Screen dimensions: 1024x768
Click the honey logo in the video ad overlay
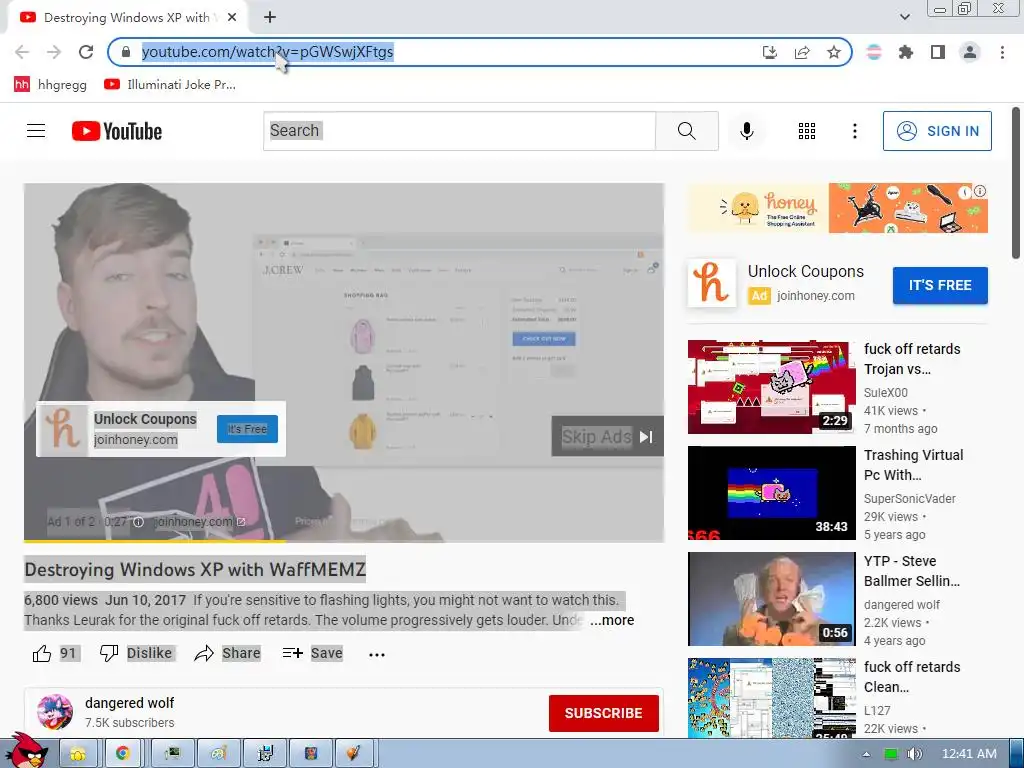coord(63,429)
